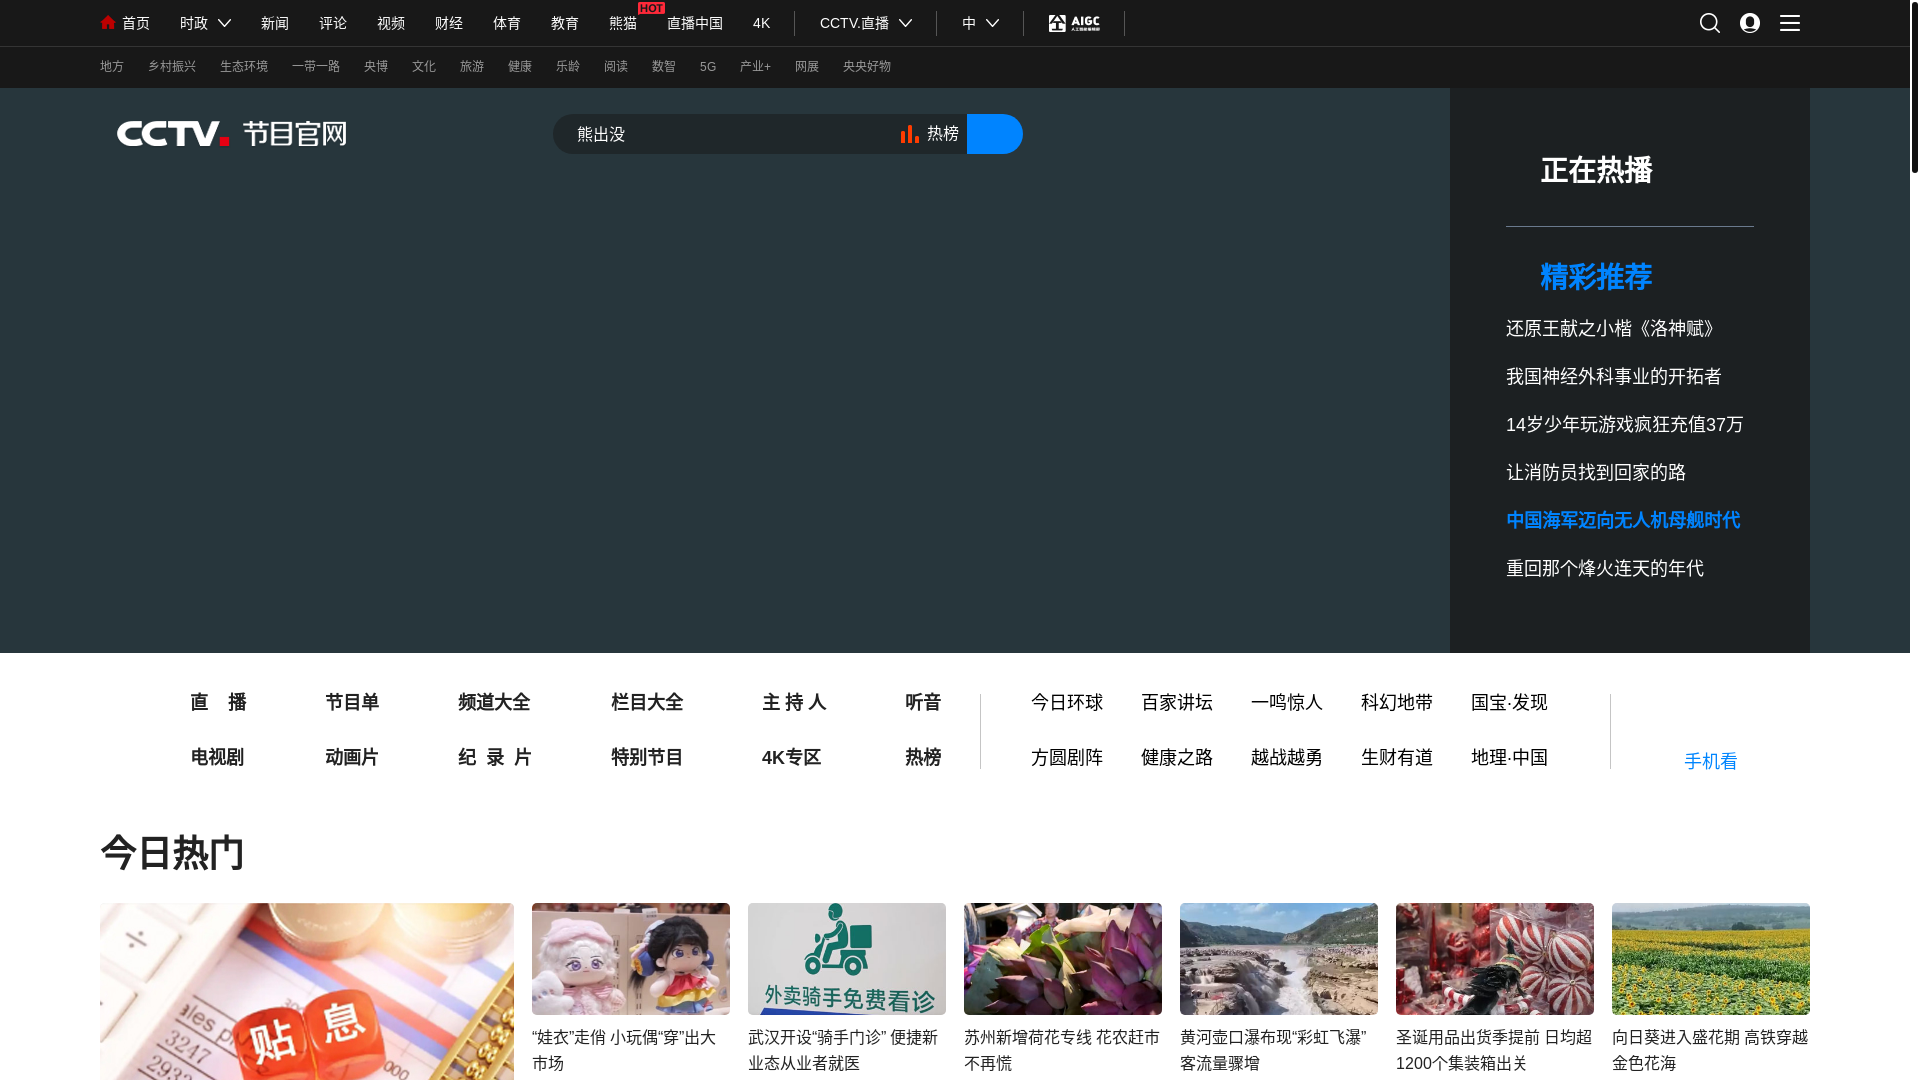Open the 熊猫 HOT menu item

tap(623, 23)
